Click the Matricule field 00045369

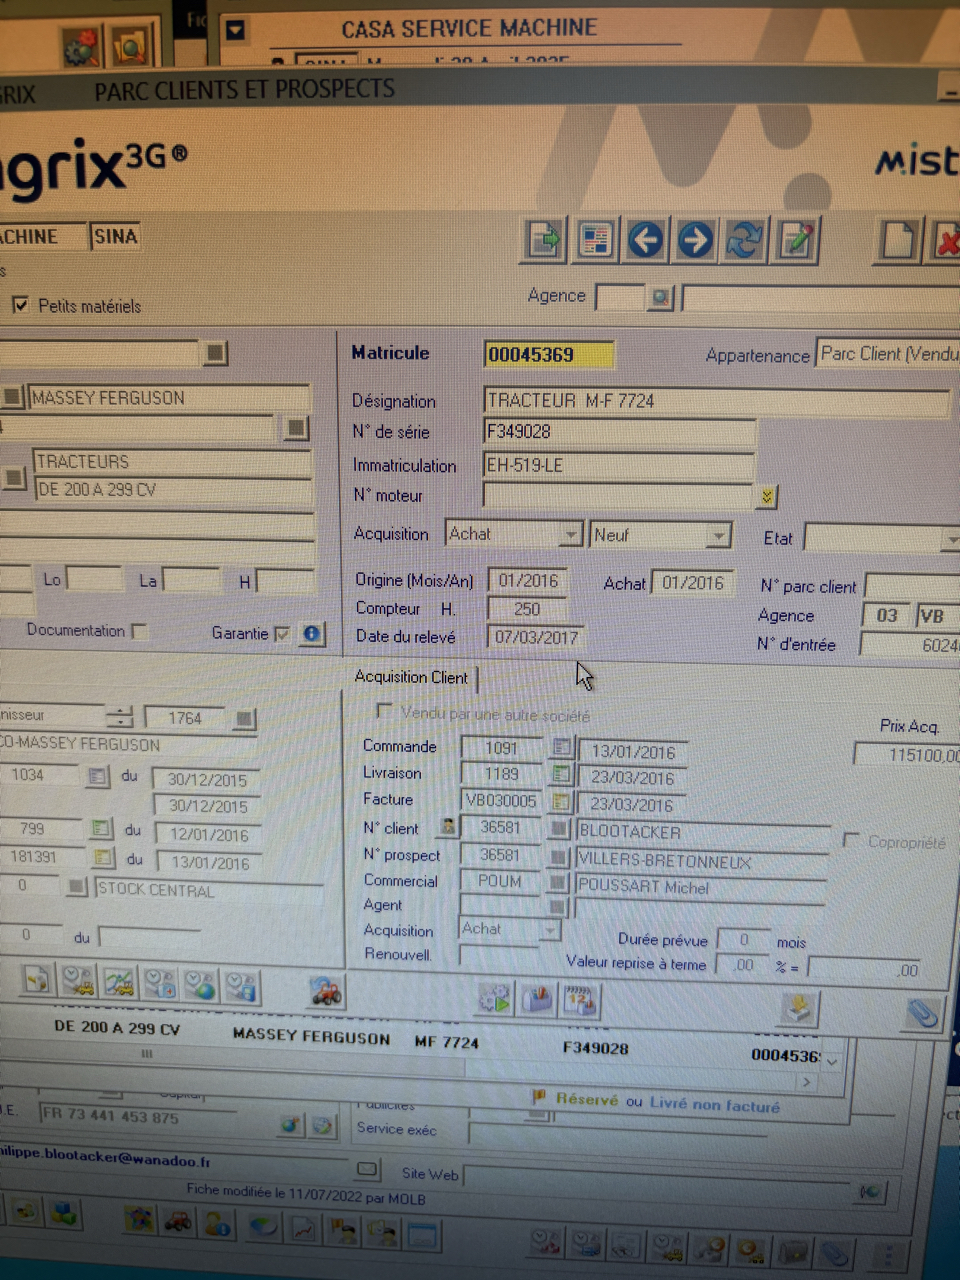[x=548, y=354]
